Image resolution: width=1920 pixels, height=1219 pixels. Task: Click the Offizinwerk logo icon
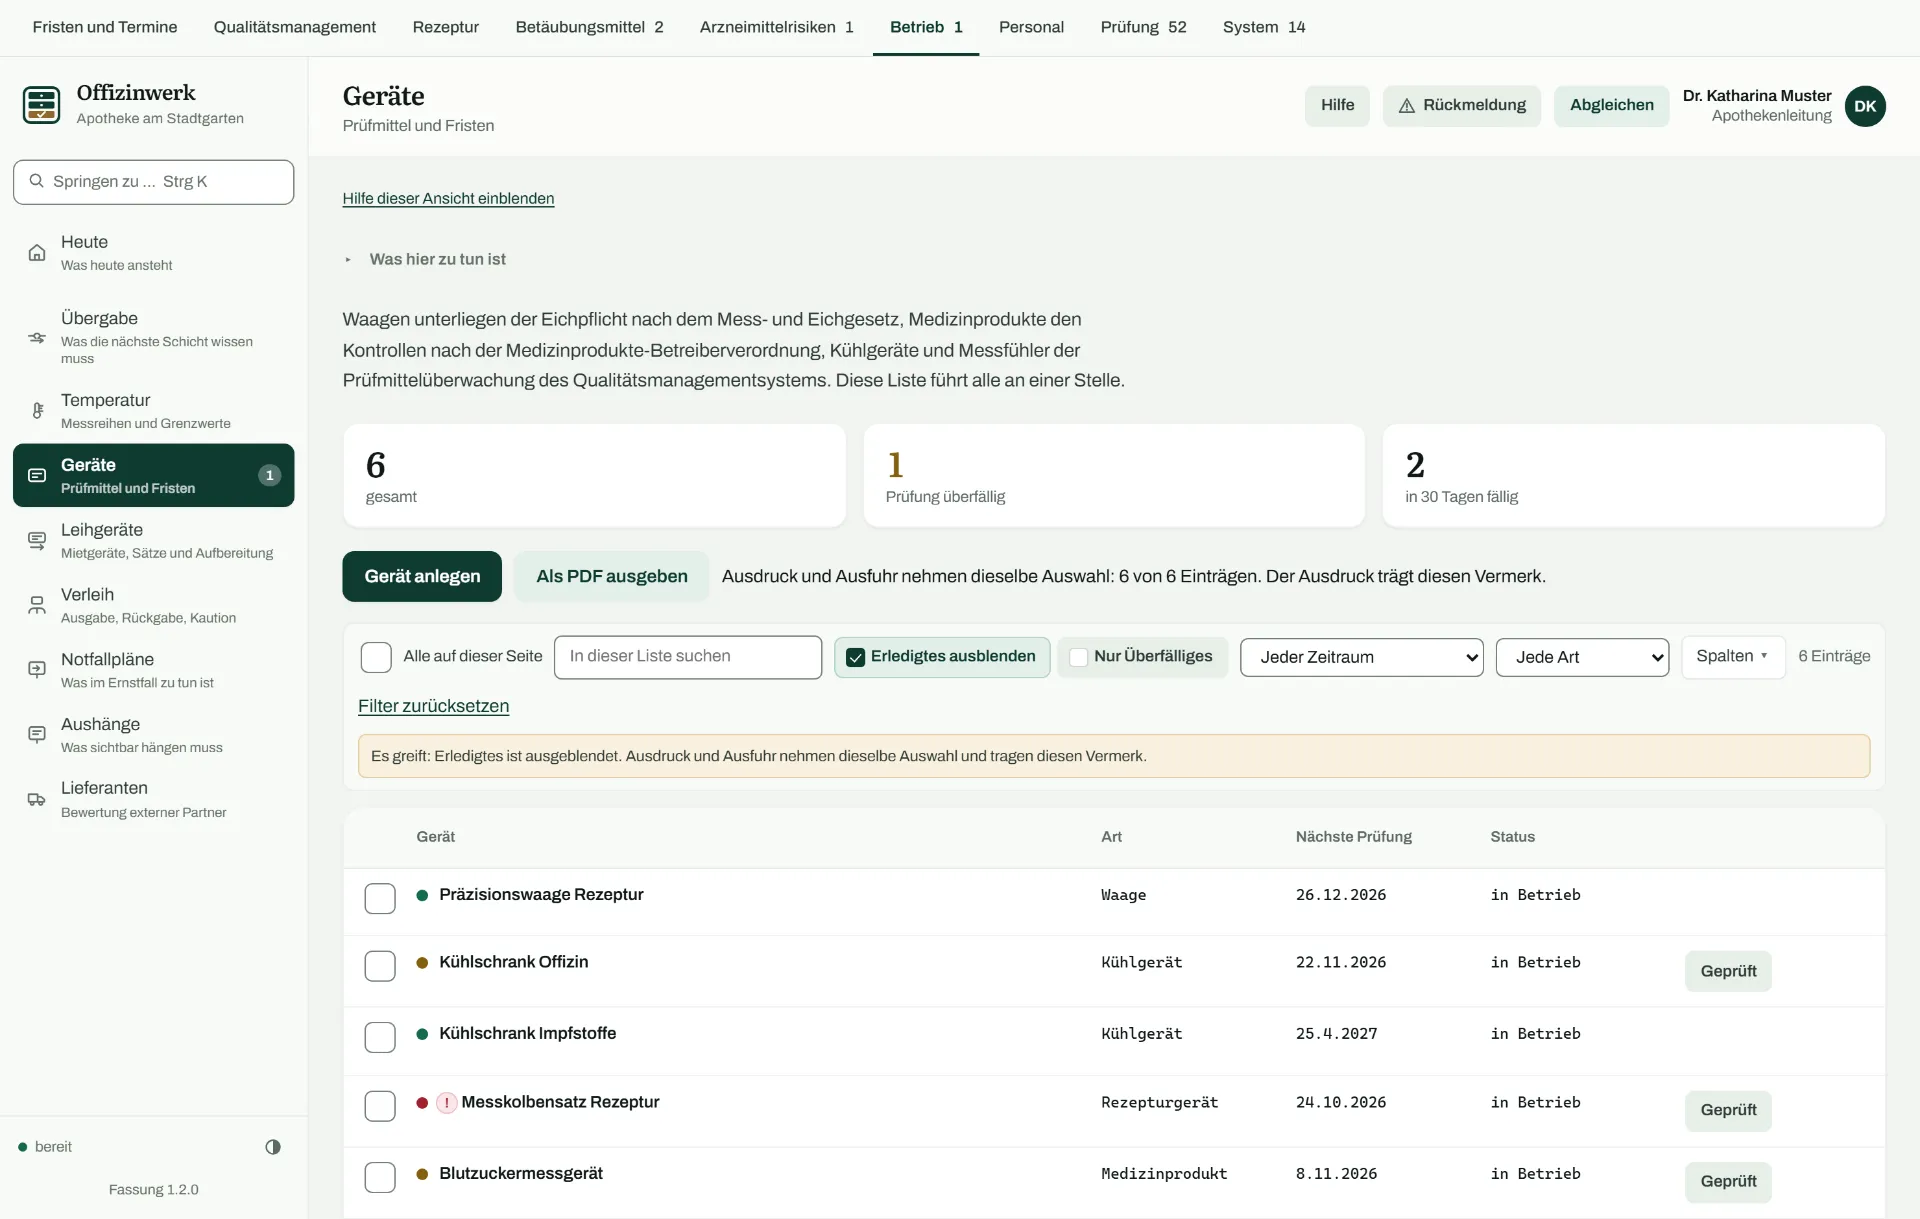coord(41,105)
